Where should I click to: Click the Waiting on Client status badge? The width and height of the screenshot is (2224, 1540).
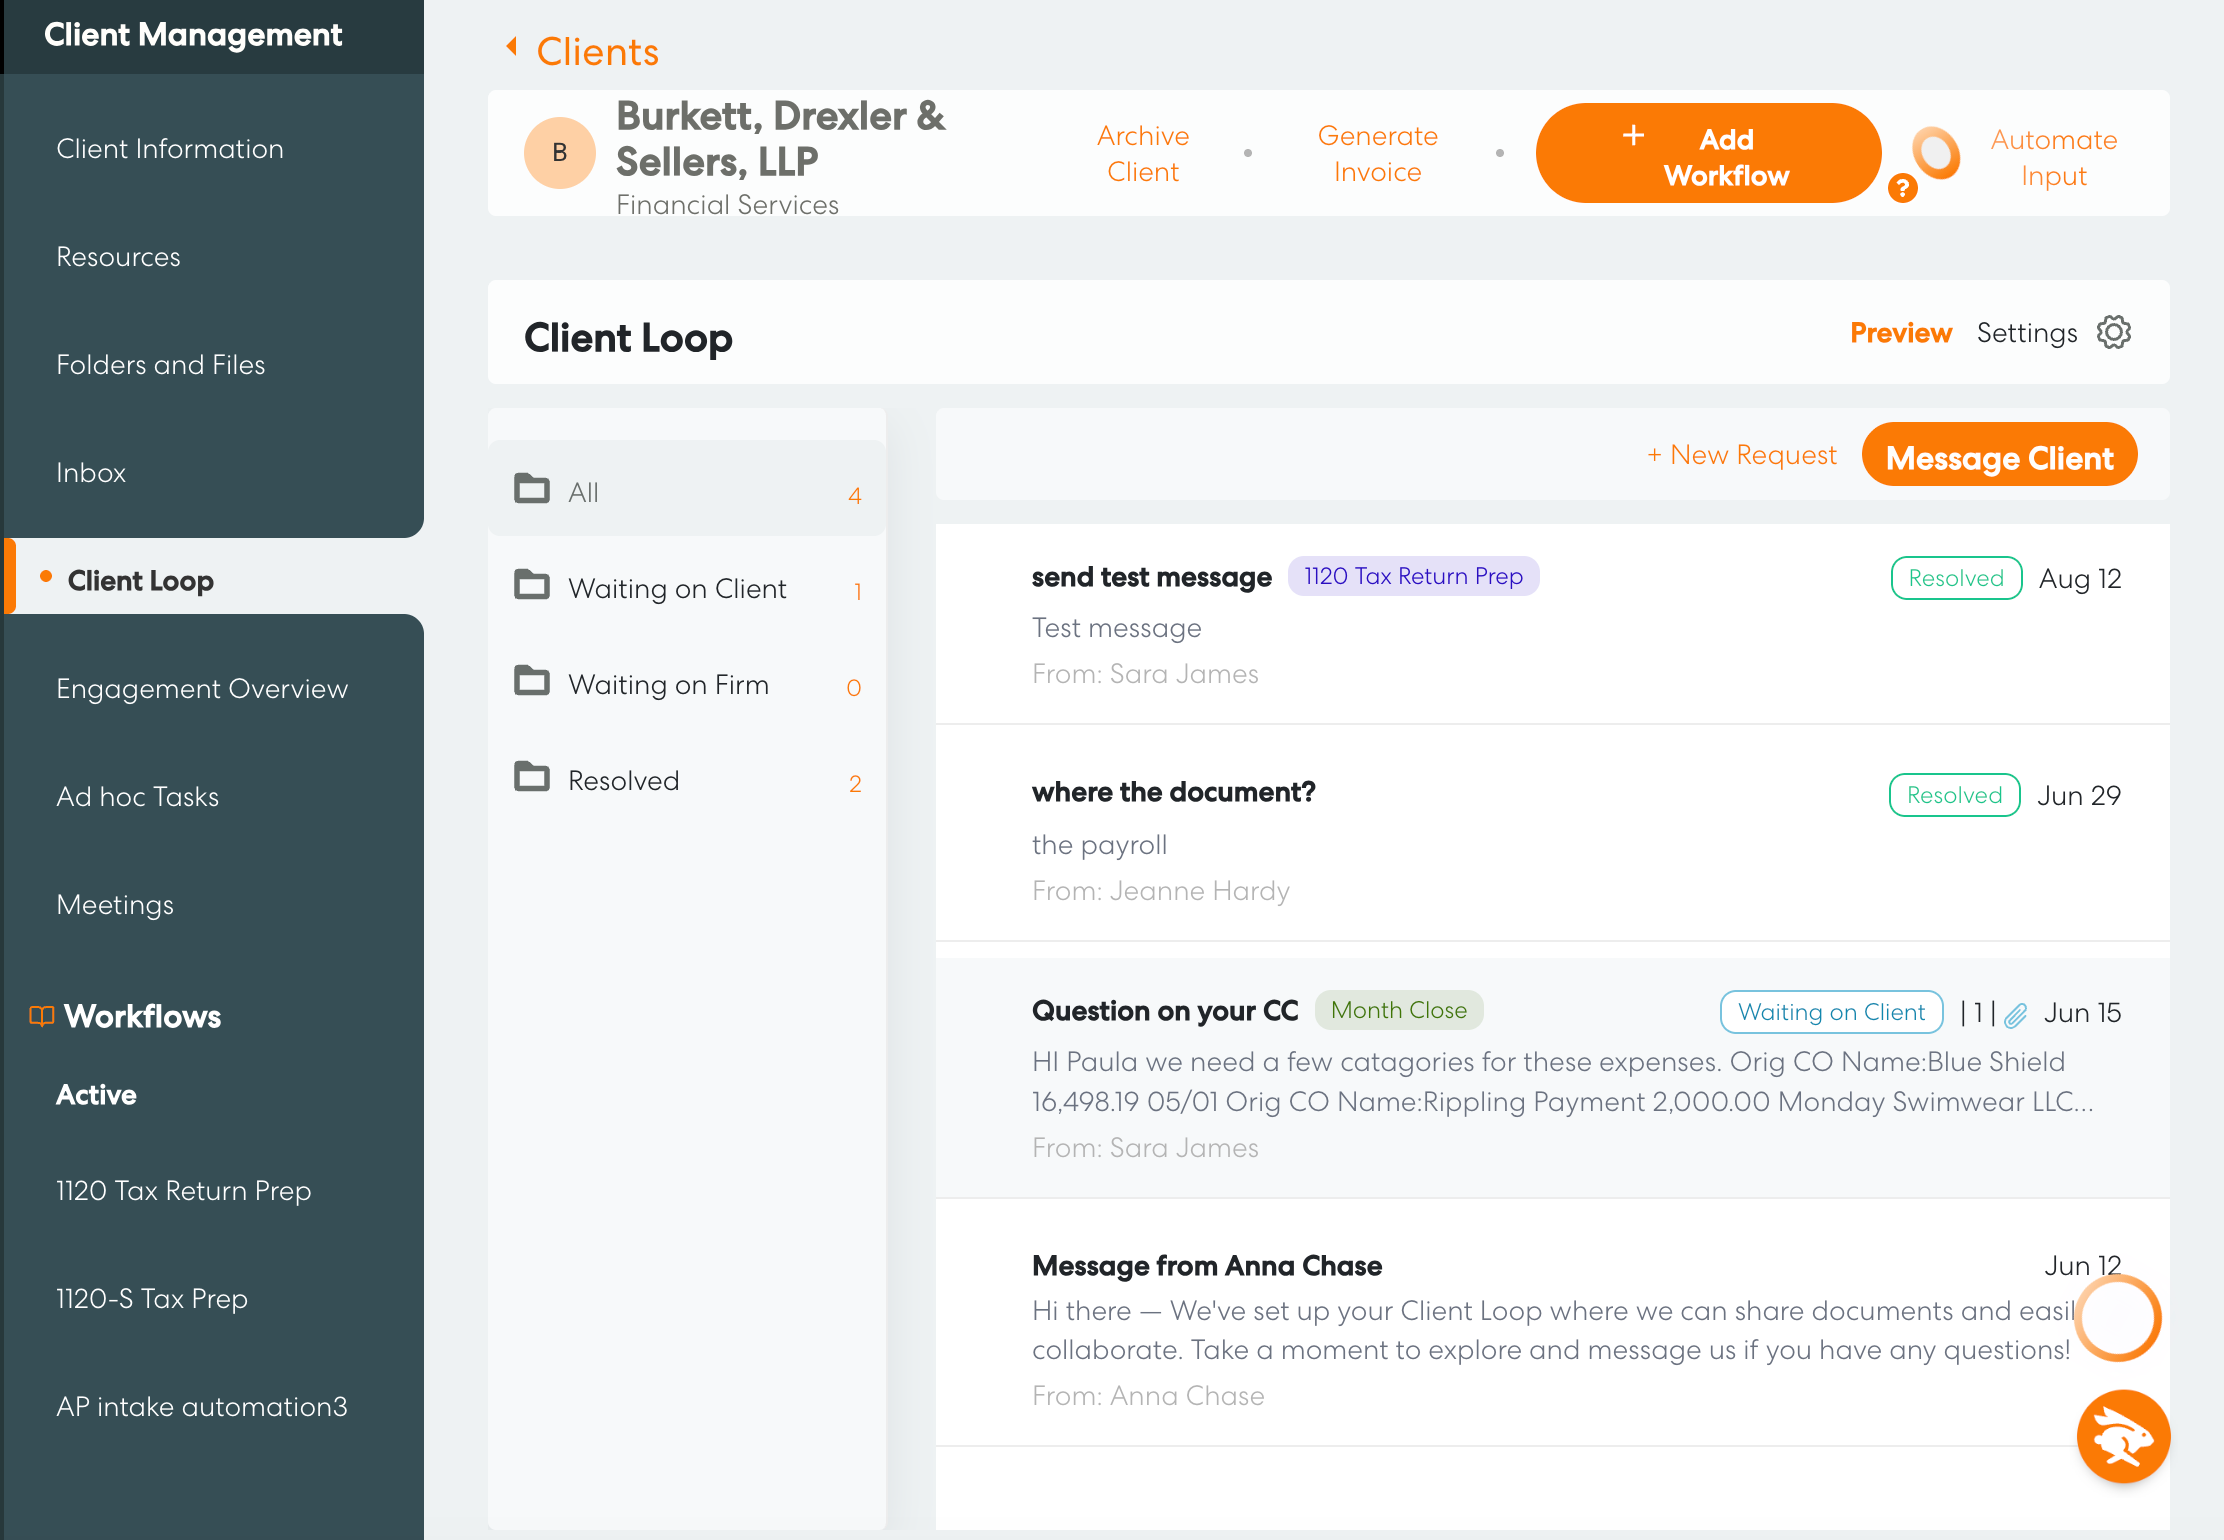click(x=1831, y=1012)
